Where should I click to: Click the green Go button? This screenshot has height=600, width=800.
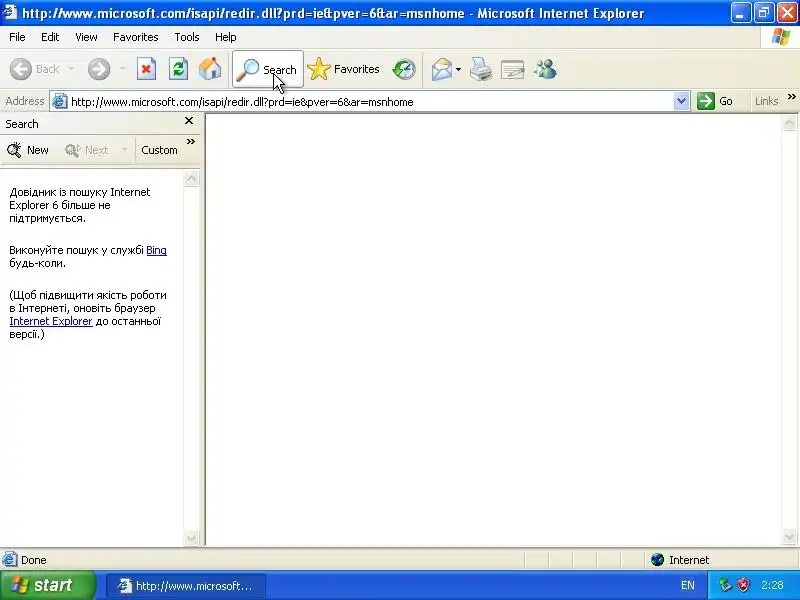[716, 101]
